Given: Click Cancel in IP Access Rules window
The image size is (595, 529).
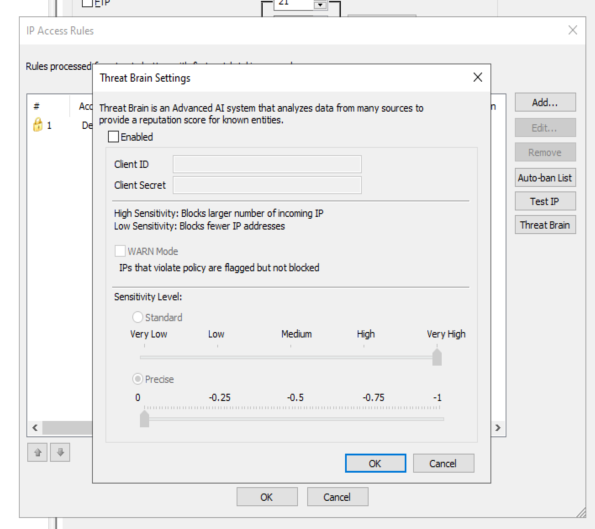Looking at the screenshot, I should coord(337,497).
